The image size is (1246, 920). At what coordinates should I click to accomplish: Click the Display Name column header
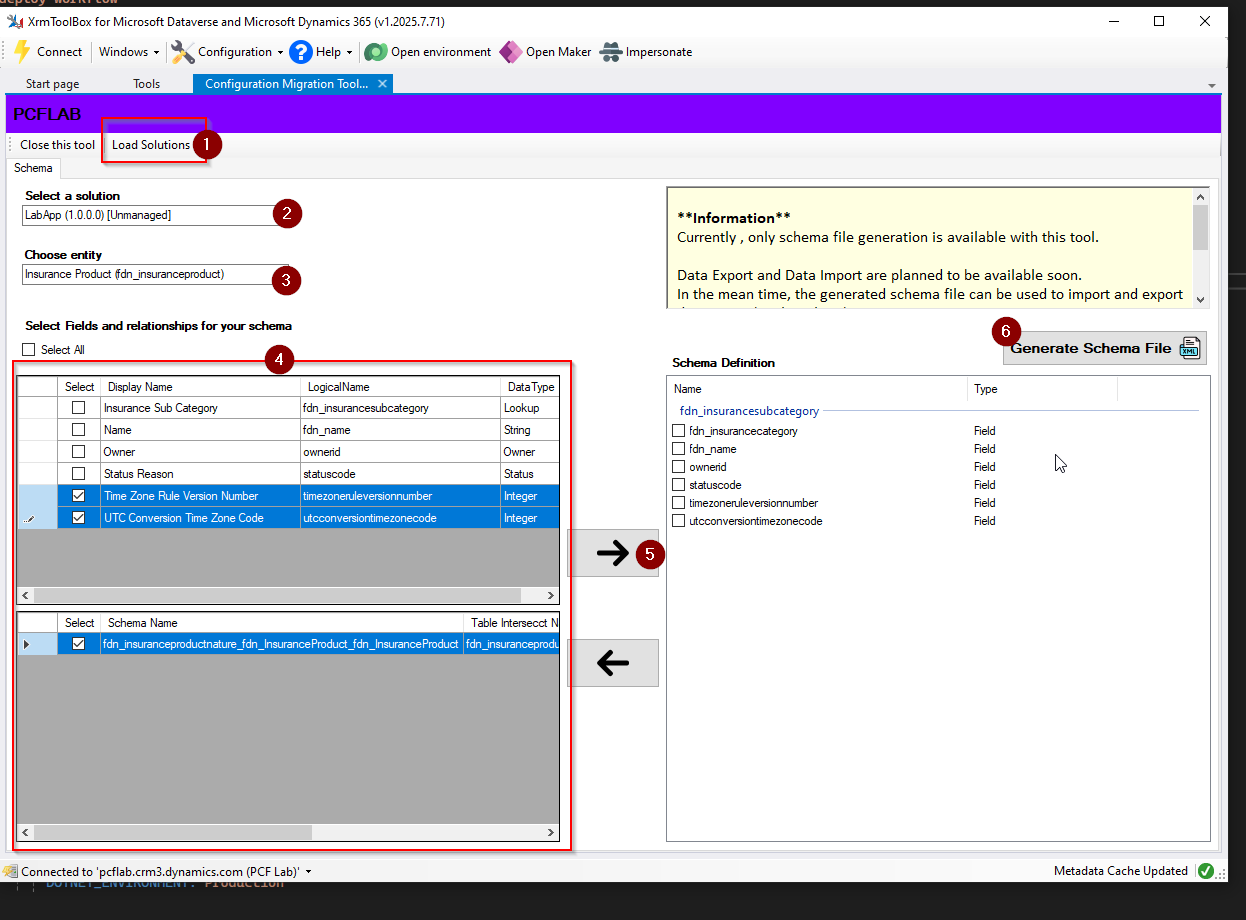(200, 387)
